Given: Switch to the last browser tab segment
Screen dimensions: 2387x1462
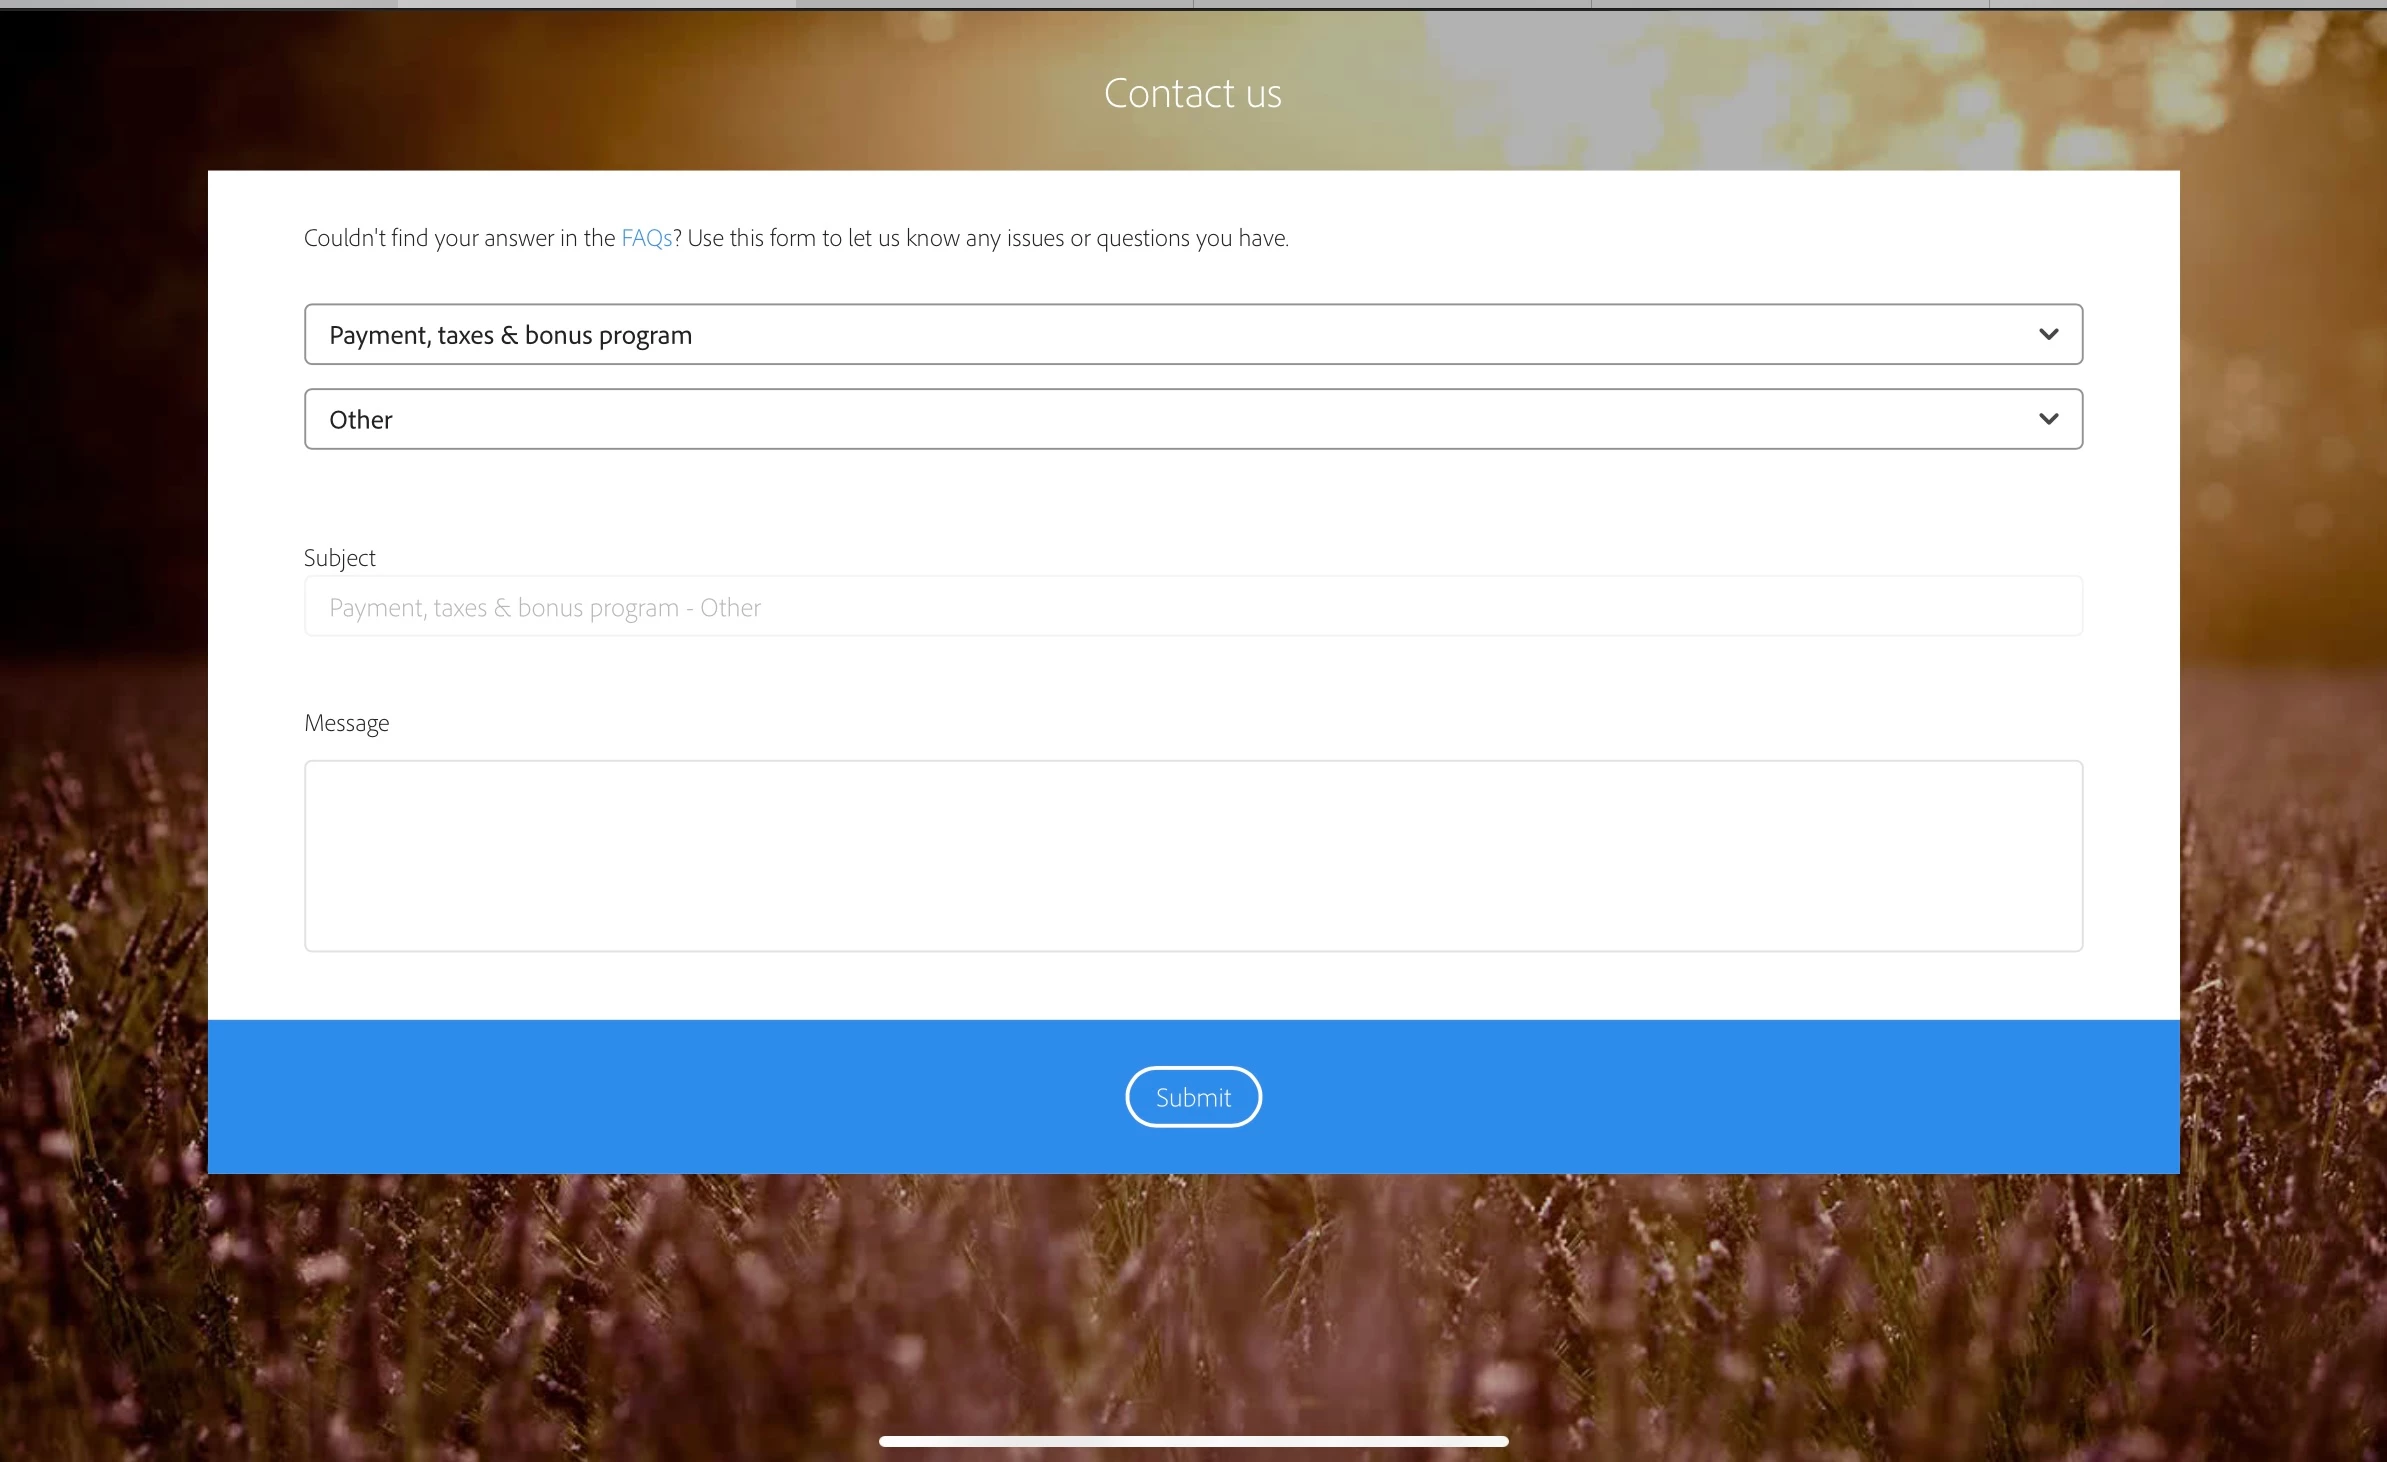Looking at the screenshot, I should (2188, 3).
